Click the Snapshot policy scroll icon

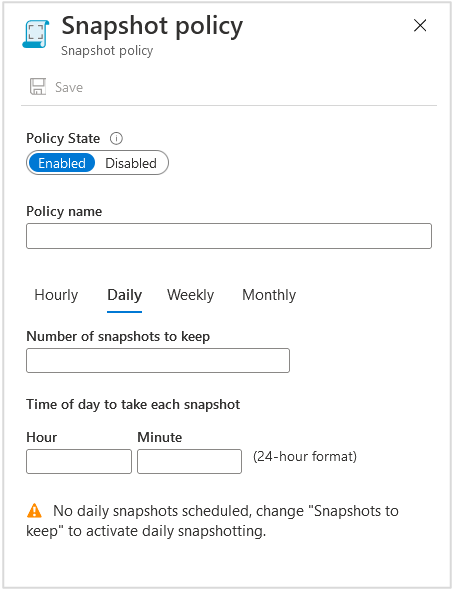click(36, 34)
